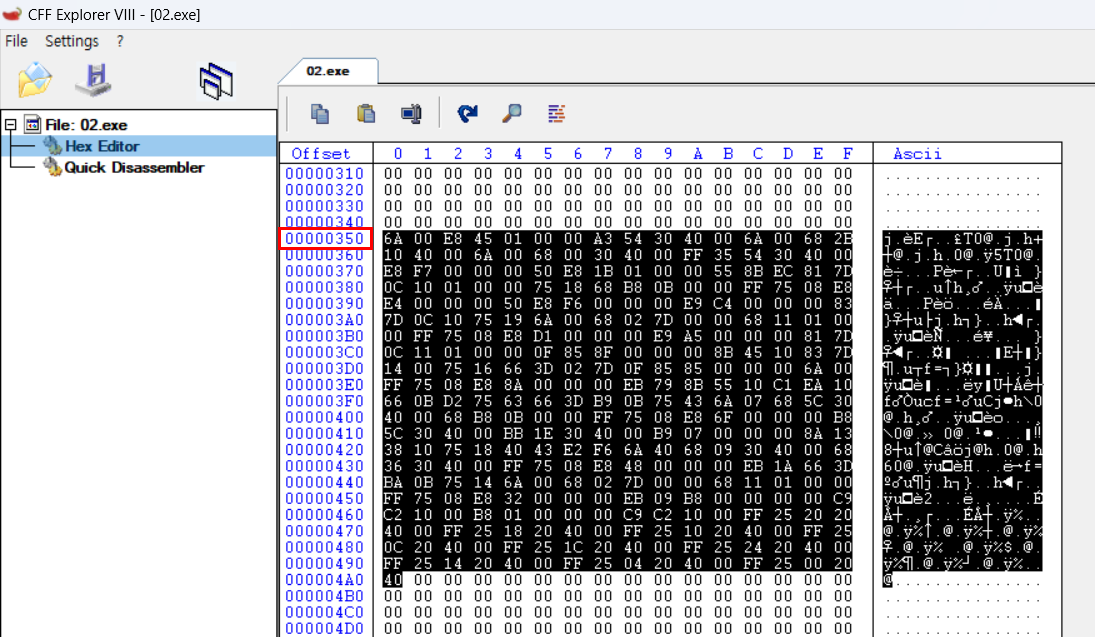Click offset 000004D0 row label
1095x637 pixels.
pos(325,629)
